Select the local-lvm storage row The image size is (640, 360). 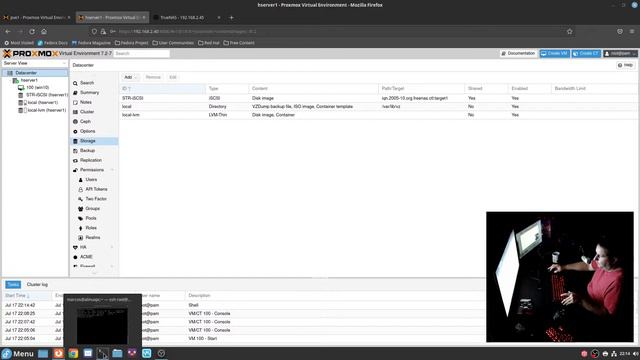(378, 115)
